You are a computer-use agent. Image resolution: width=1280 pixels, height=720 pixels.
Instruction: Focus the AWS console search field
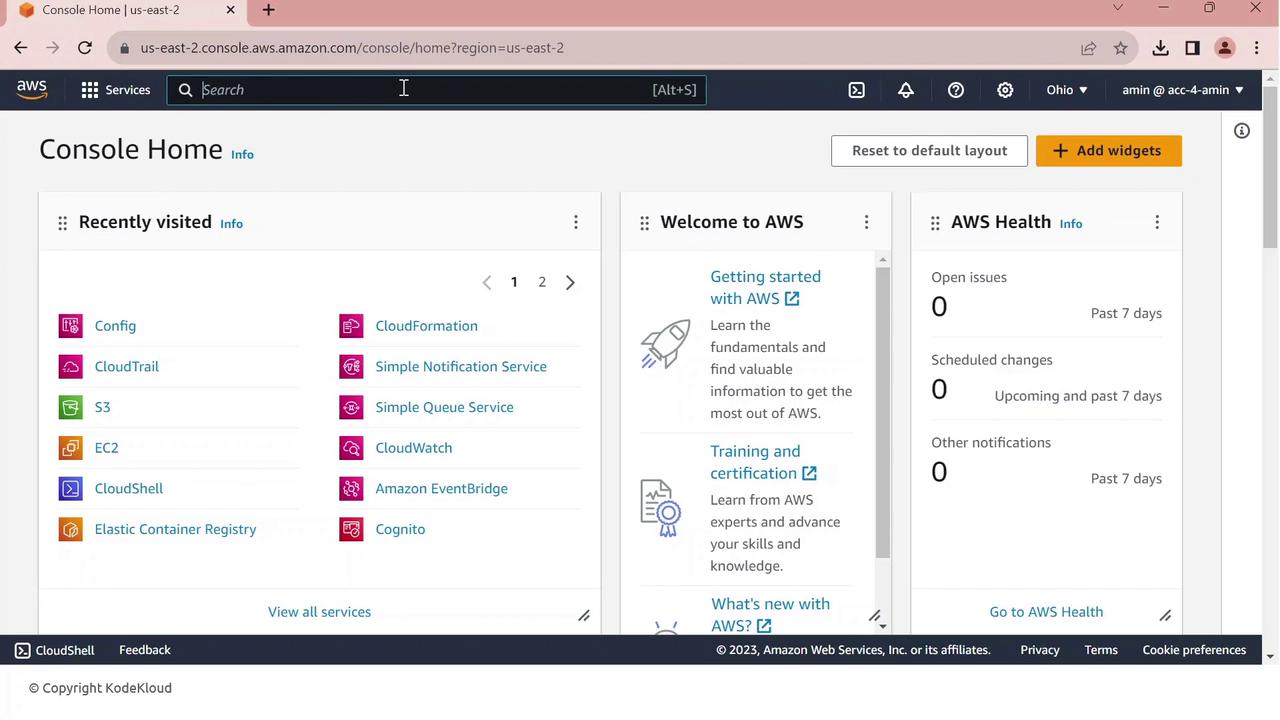pos(437,90)
